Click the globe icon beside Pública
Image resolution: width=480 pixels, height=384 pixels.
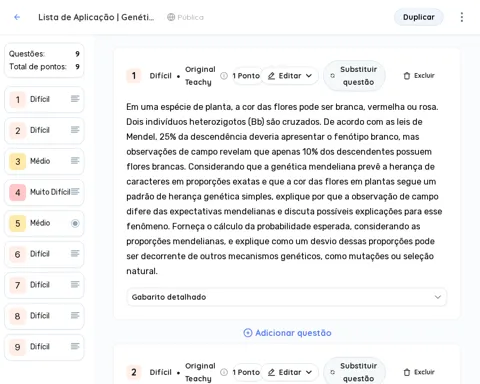(171, 17)
